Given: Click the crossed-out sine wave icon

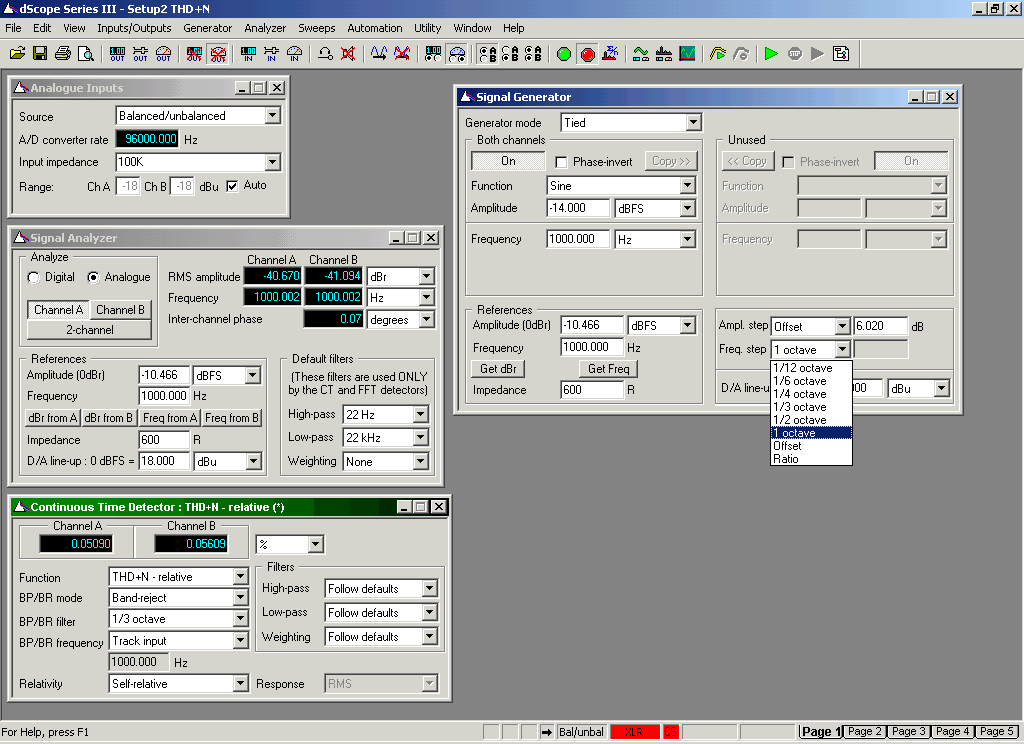Looking at the screenshot, I should [402, 54].
